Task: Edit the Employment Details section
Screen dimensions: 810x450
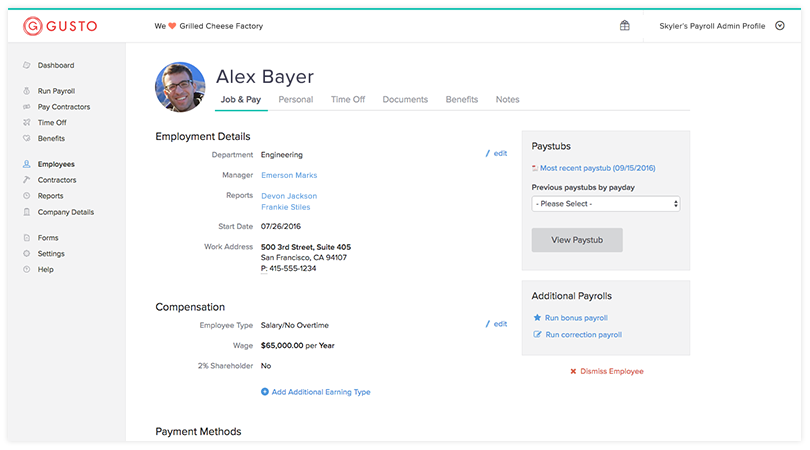Action: [x=497, y=154]
